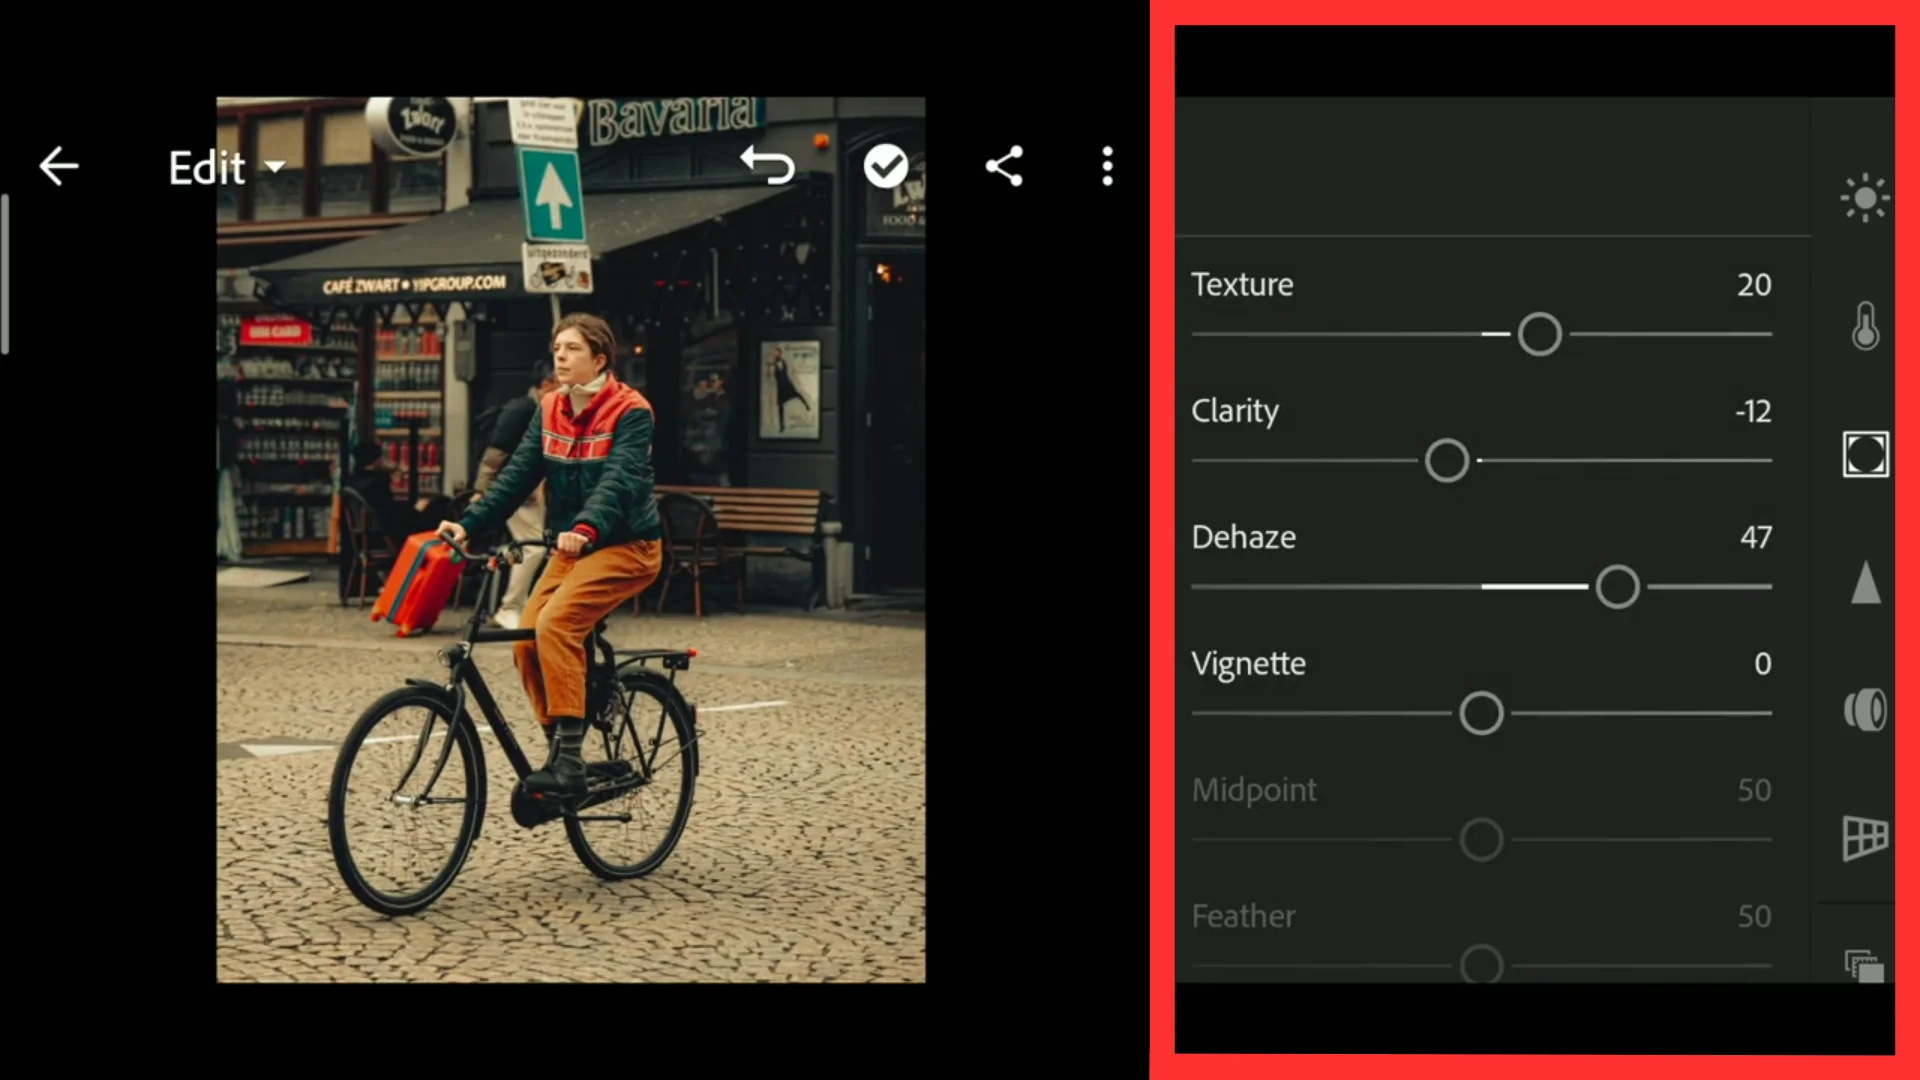The height and width of the screenshot is (1080, 1920).
Task: Open the share icon
Action: click(1004, 166)
